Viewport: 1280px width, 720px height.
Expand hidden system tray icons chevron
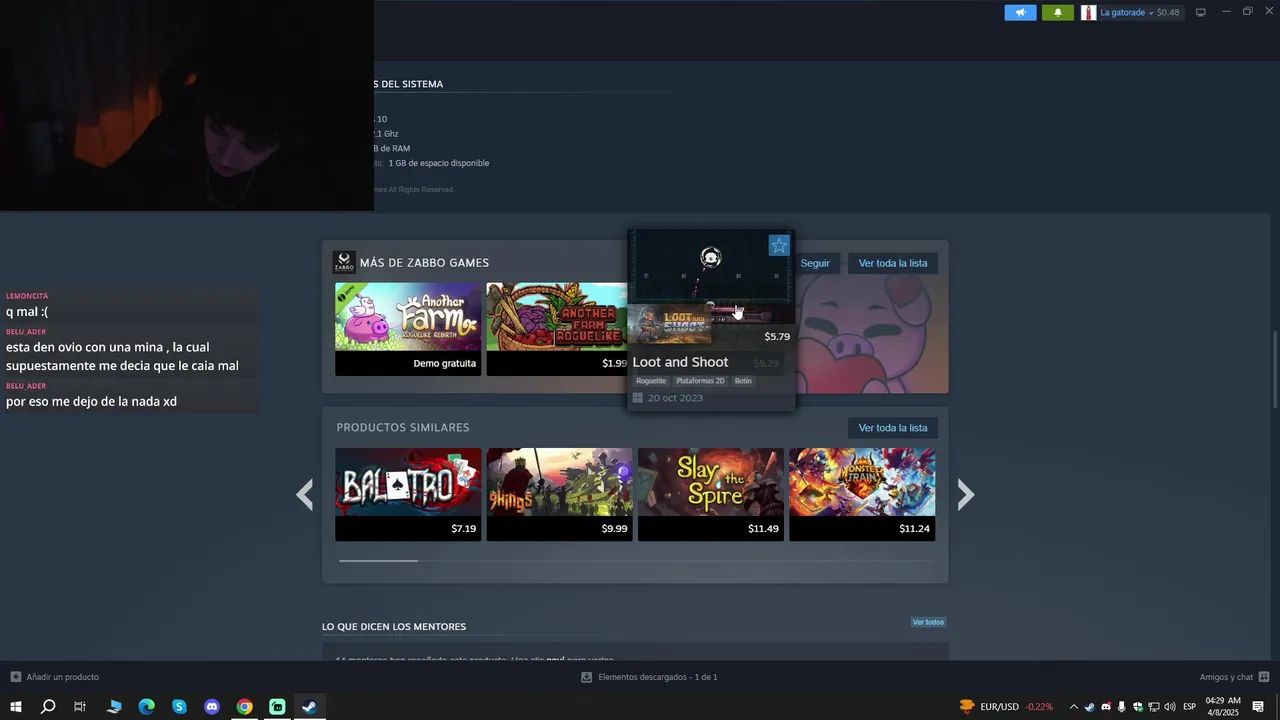coord(1074,707)
